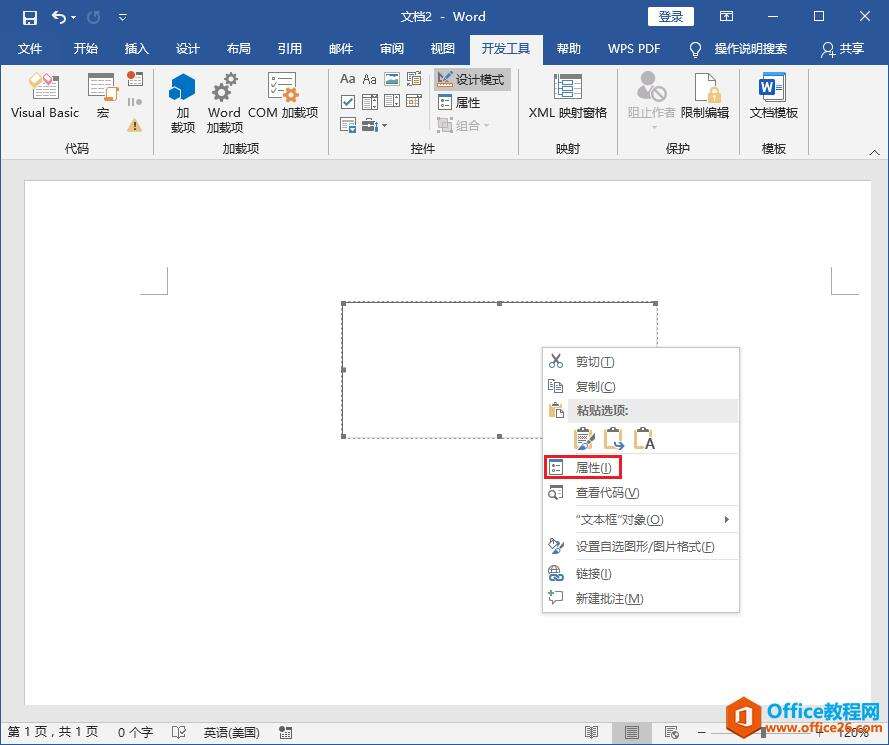Viewport: 889px width, 745px height.
Task: Switch to the 视图 tab
Action: point(443,49)
